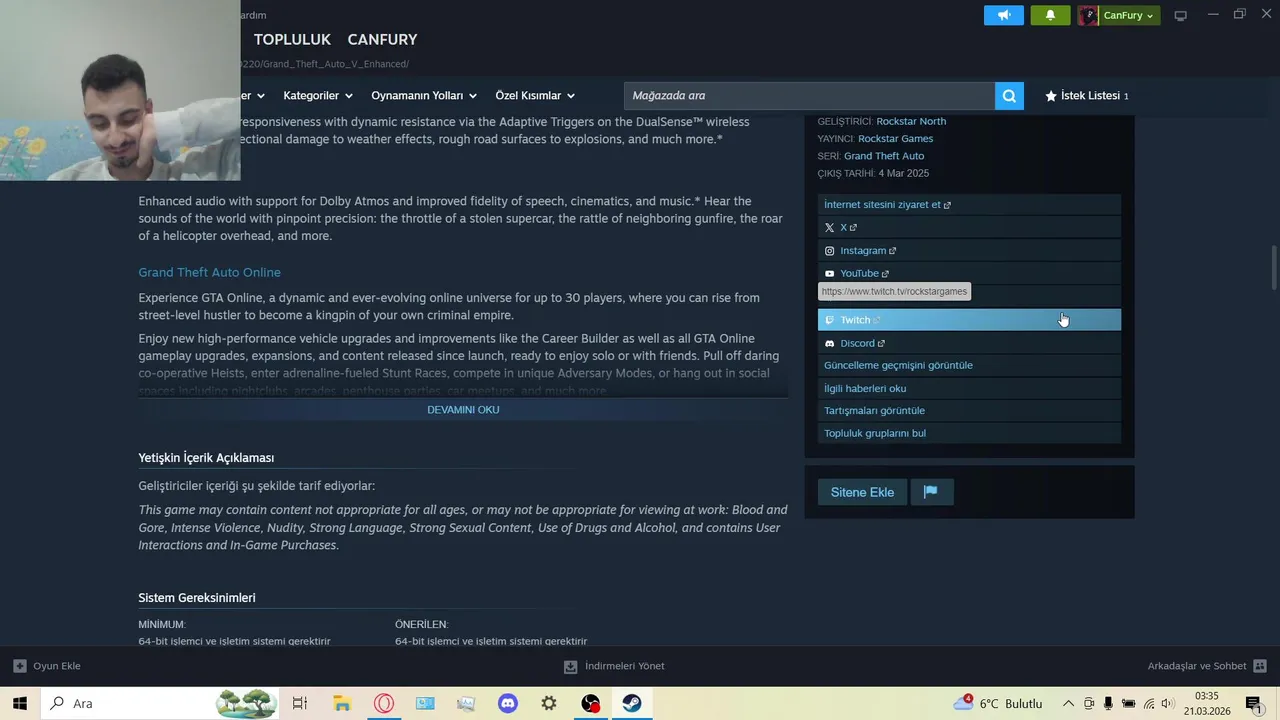Click the Twitch icon
This screenshot has width=1280, height=720.
click(x=829, y=320)
